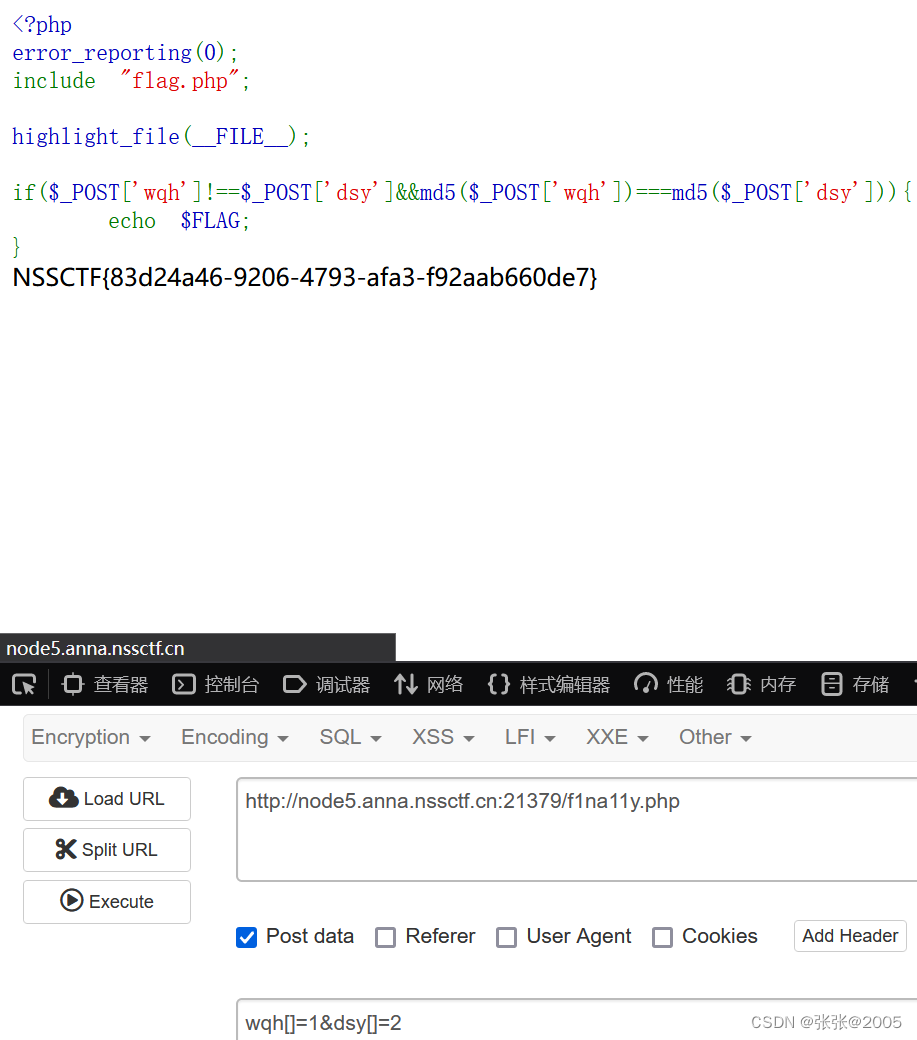Enable the User Agent checkbox
Viewport: 917px width, 1040px height.
507,937
